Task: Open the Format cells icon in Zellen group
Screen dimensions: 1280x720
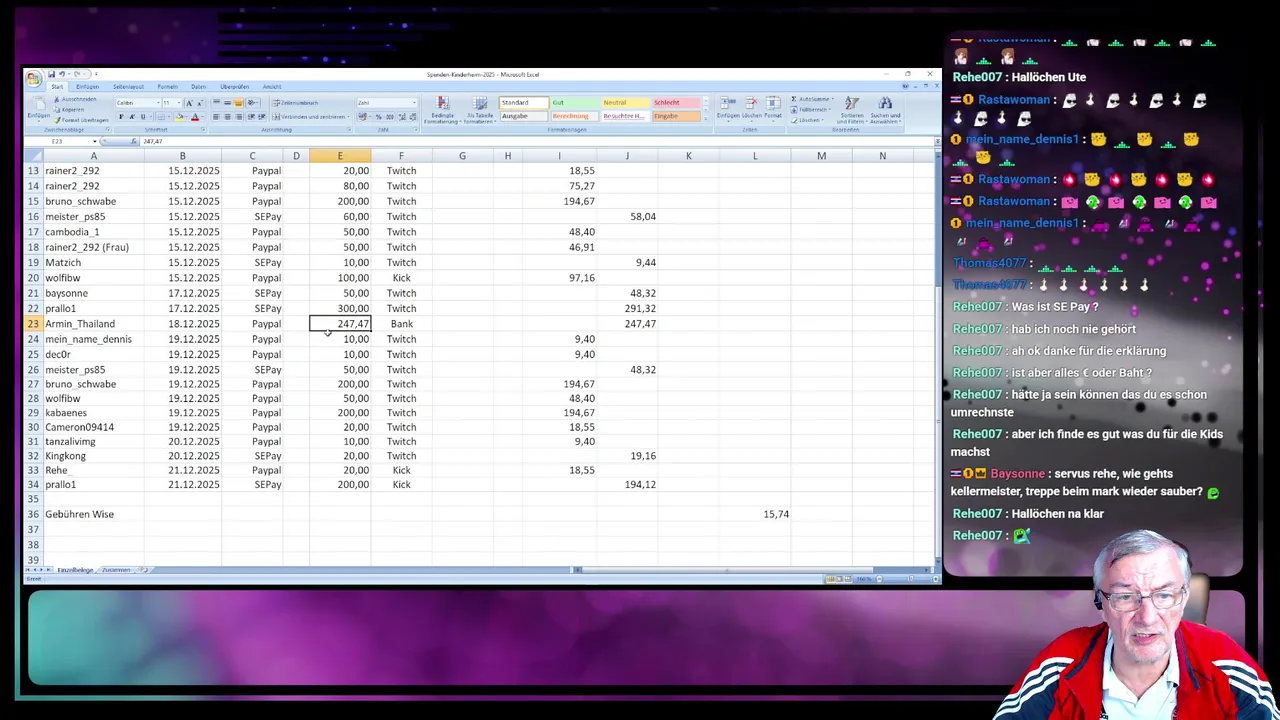Action: coord(773,103)
